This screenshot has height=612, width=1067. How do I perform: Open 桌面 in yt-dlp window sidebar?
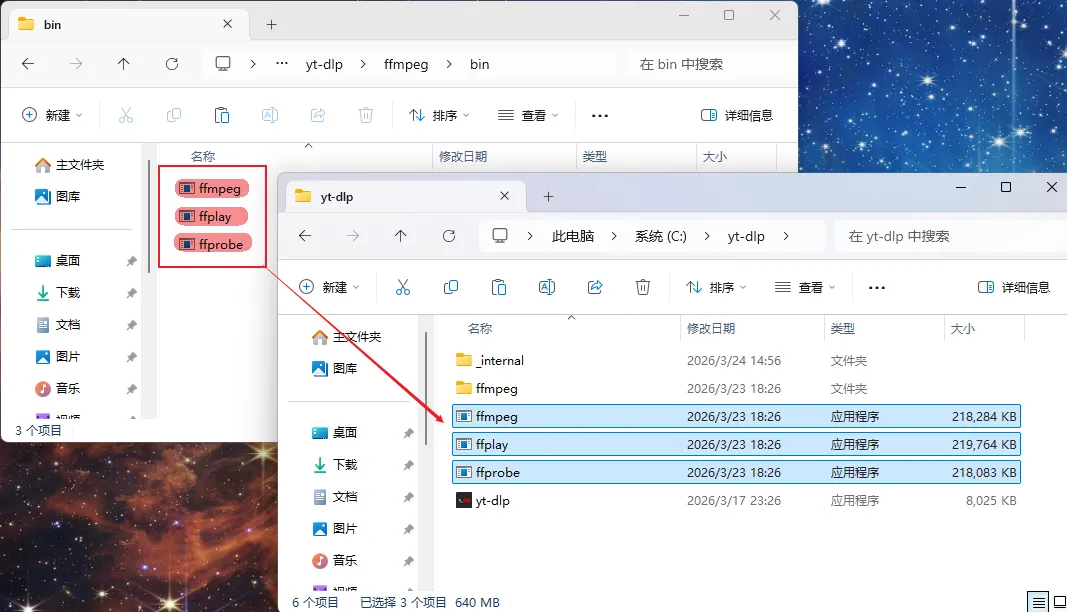334,432
